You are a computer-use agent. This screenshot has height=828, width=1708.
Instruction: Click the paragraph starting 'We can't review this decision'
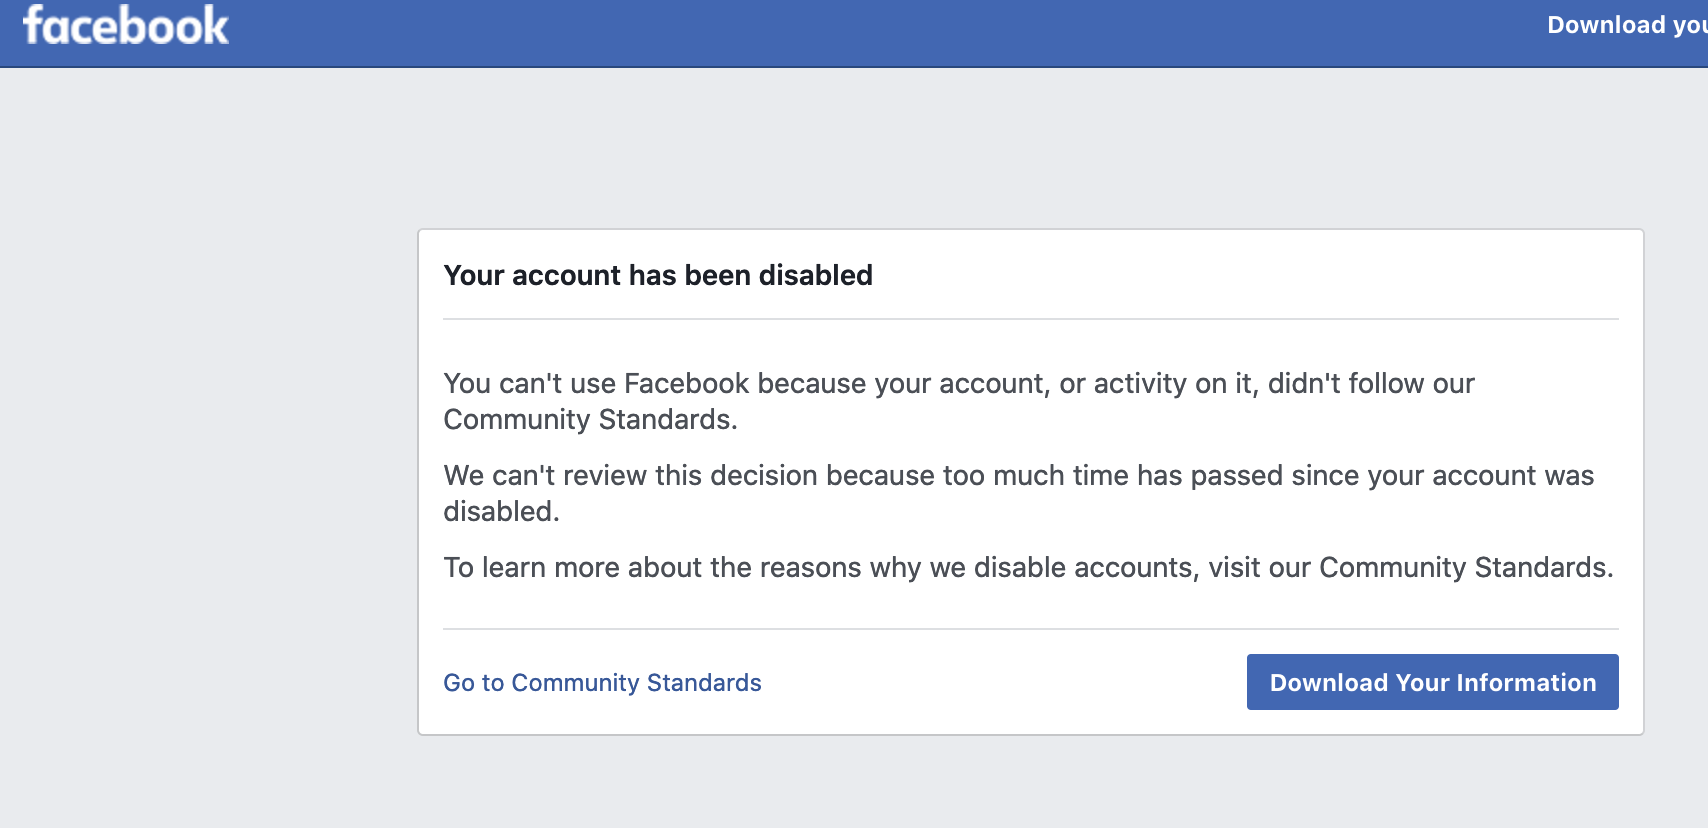(x=1018, y=493)
